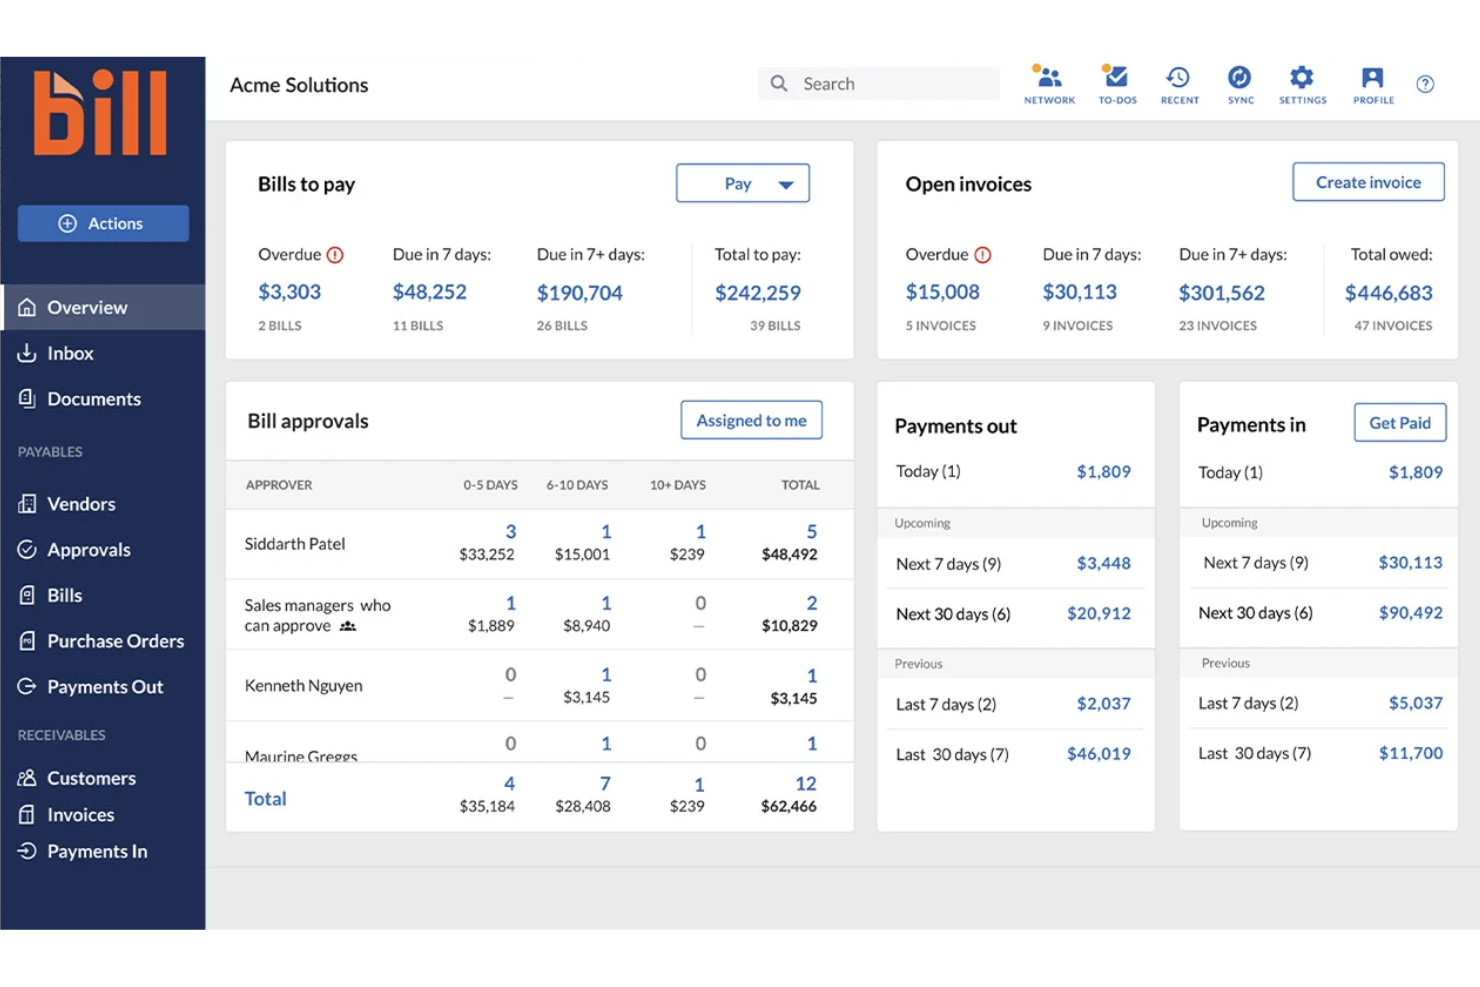
Task: Click Payments in Next 30 days $90,492
Action: click(x=1411, y=613)
